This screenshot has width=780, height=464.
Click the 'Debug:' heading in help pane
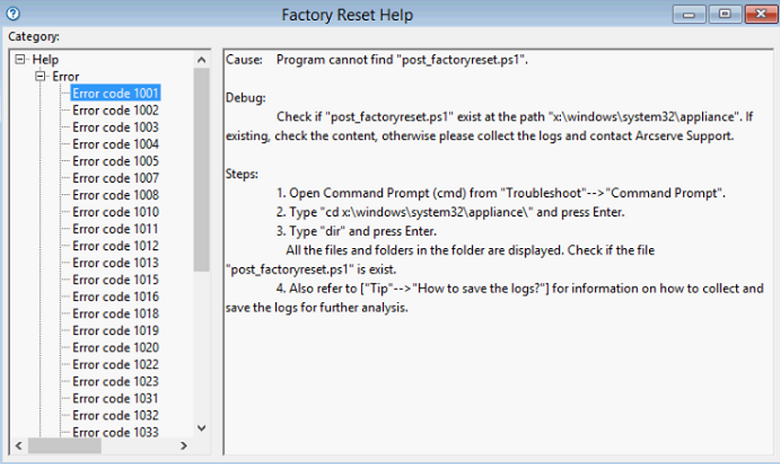[x=245, y=97]
